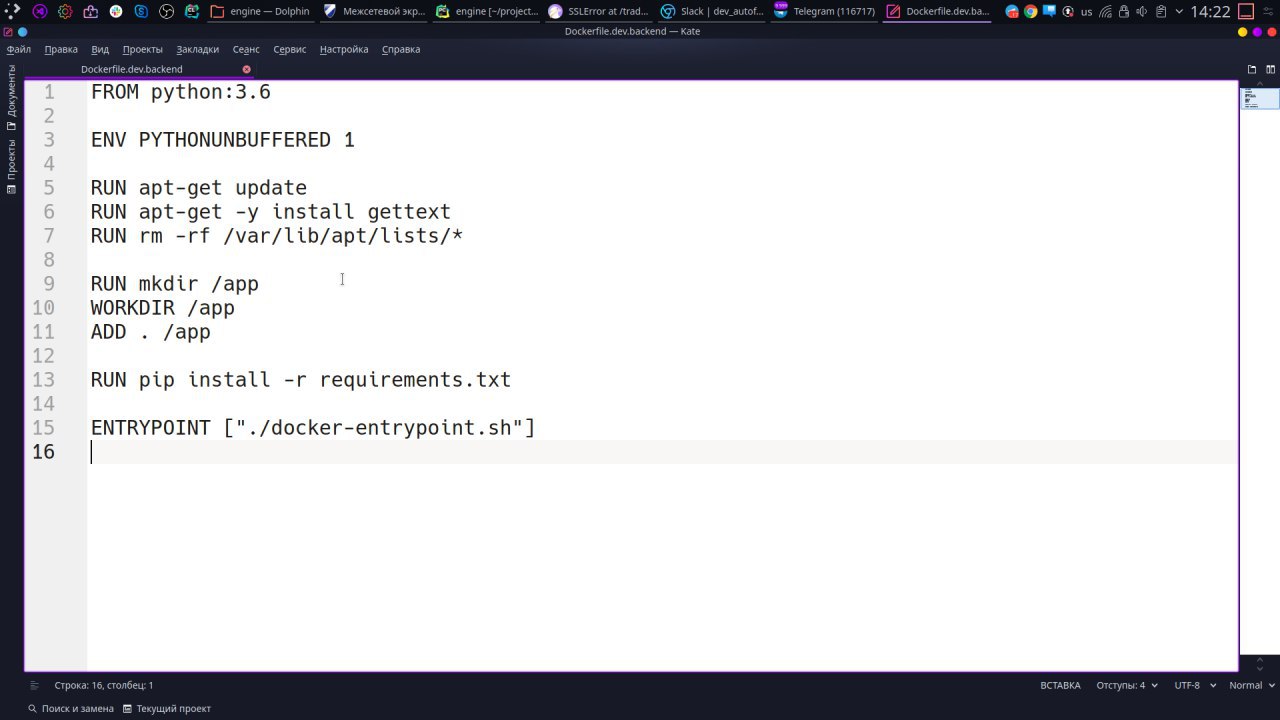Screen dimensions: 1280x720
Task: Open the UTF-8 encoding dropdown
Action: (x=1195, y=685)
